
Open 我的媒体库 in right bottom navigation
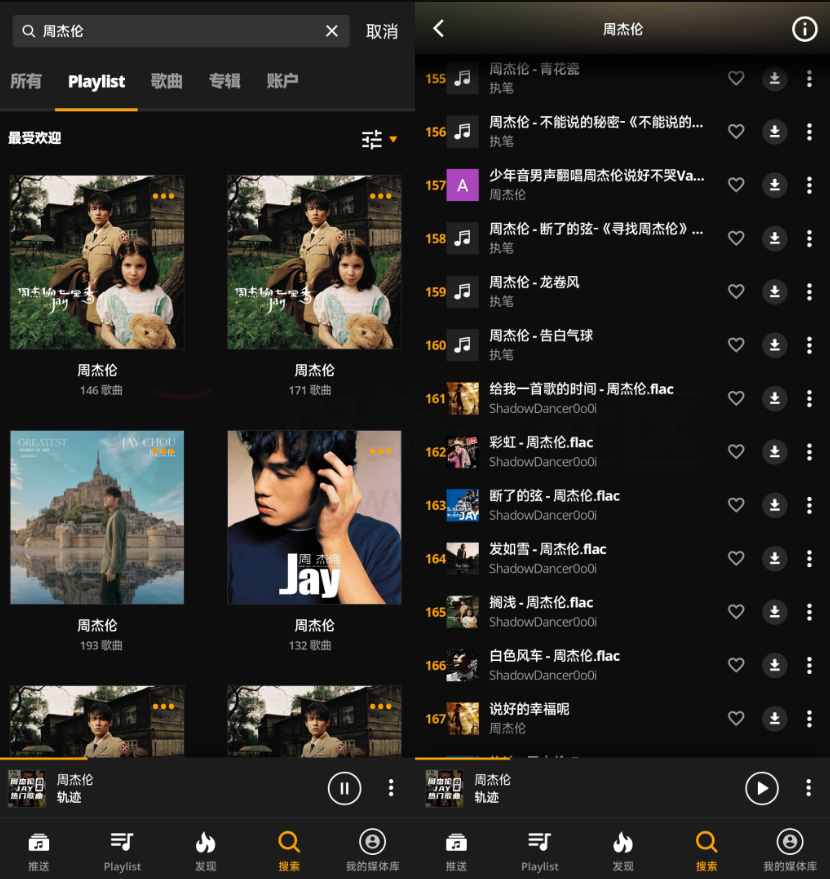click(x=790, y=851)
